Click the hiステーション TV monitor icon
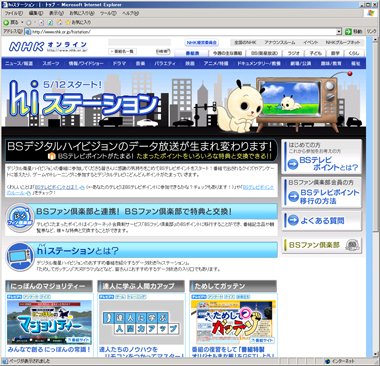 tap(20, 257)
